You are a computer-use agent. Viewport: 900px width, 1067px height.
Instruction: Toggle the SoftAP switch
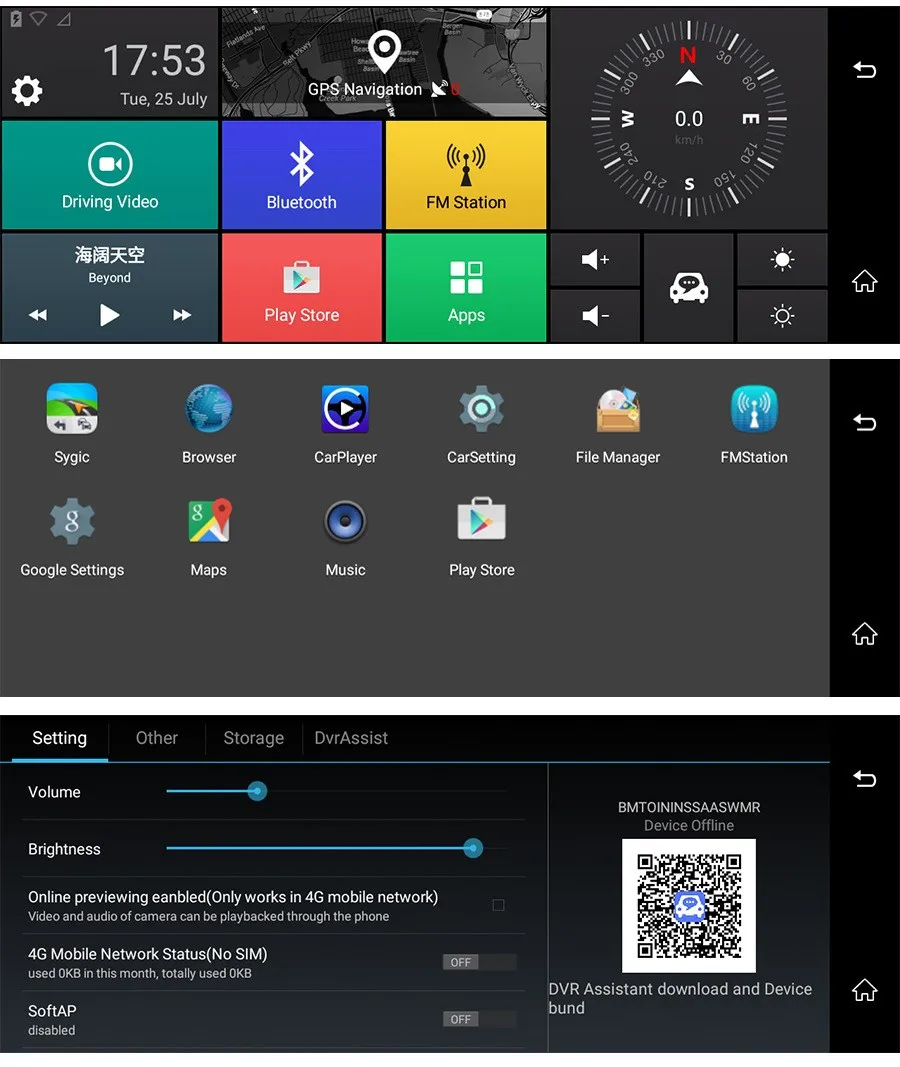[x=479, y=1019]
